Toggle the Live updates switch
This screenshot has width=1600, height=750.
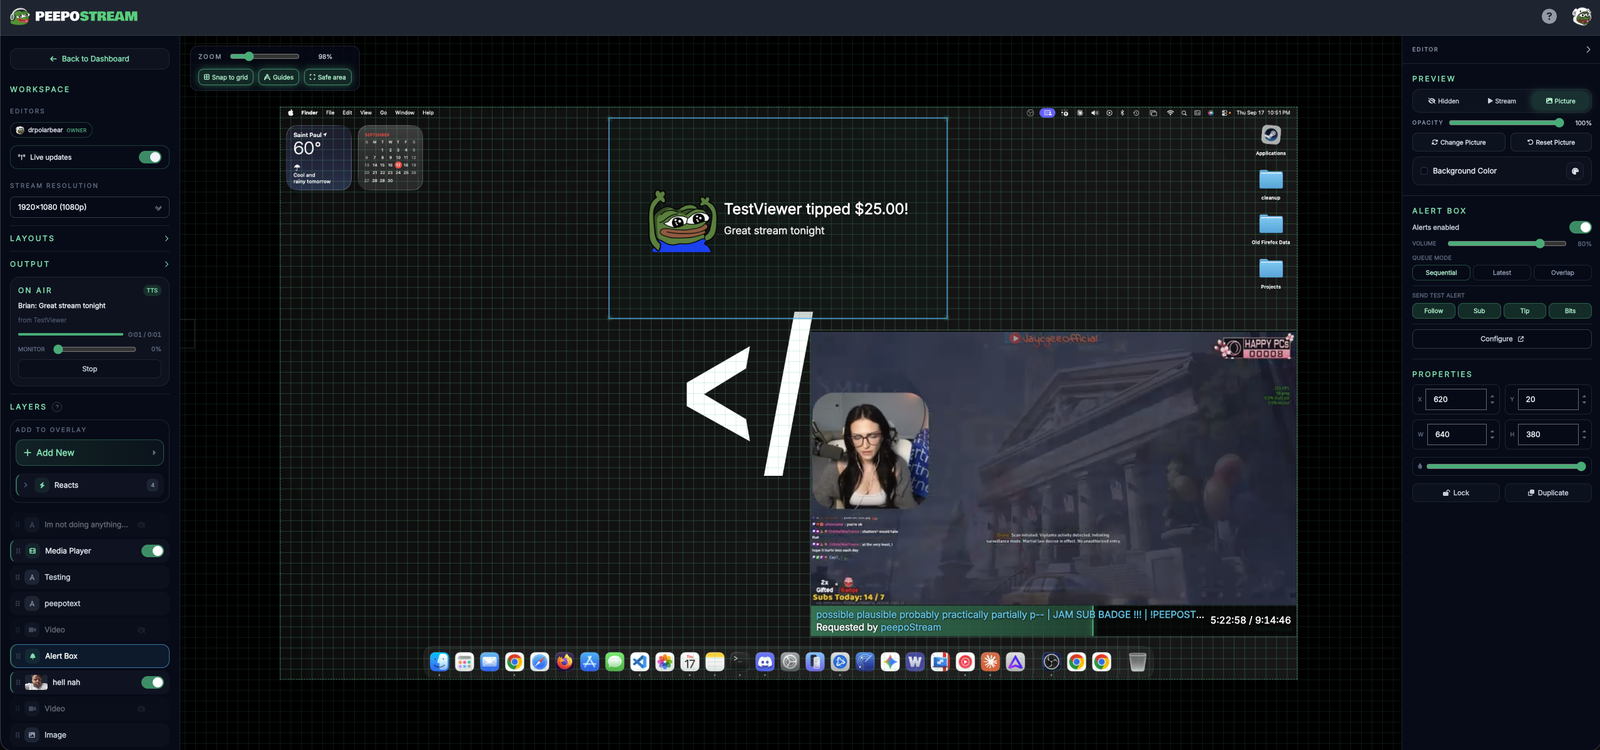tap(150, 157)
